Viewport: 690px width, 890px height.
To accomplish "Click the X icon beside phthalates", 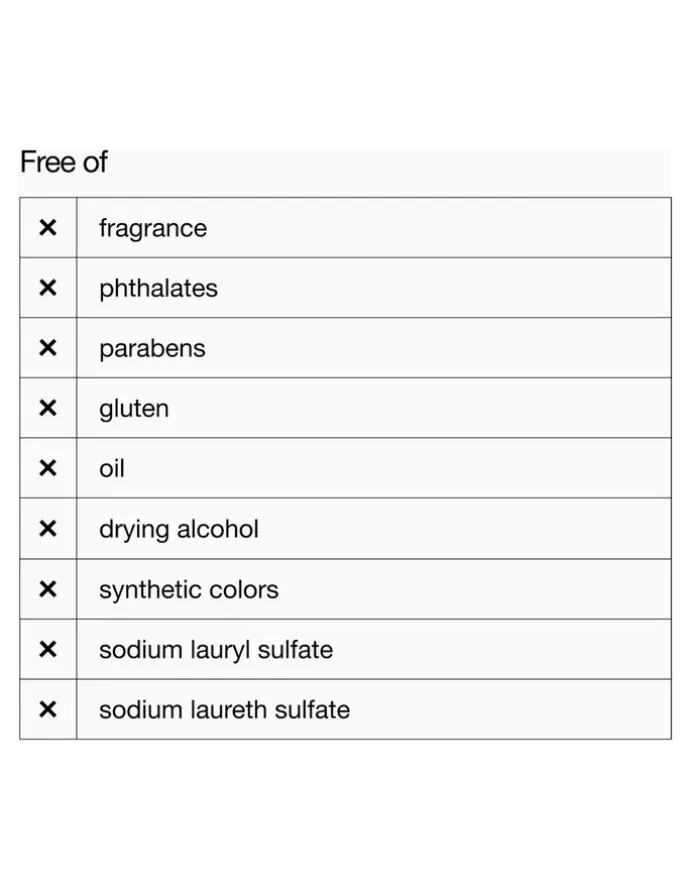I will coord(48,288).
